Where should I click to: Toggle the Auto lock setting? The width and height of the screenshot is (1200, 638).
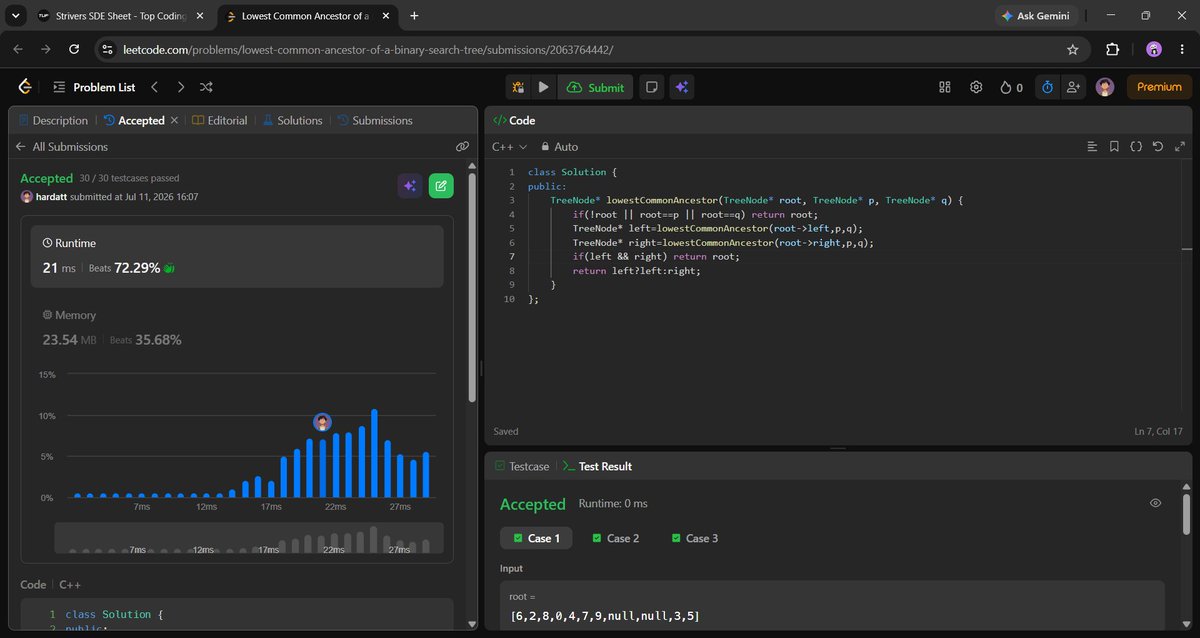[x=559, y=146]
